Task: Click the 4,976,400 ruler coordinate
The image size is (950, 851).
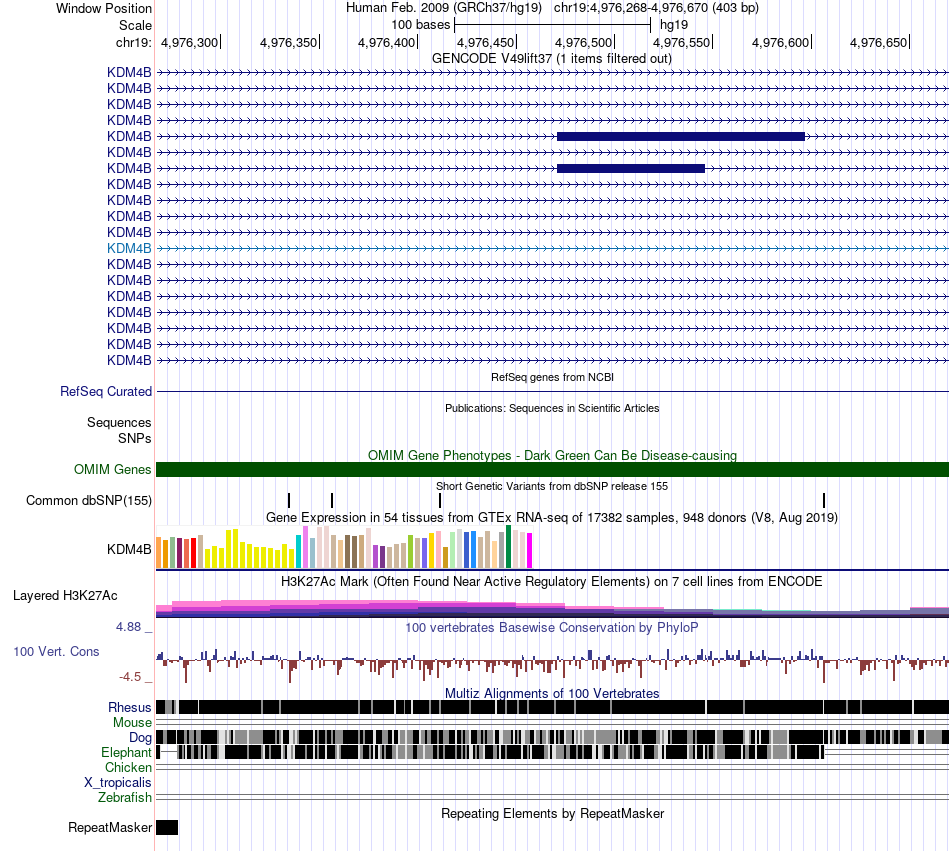Action: (387, 42)
